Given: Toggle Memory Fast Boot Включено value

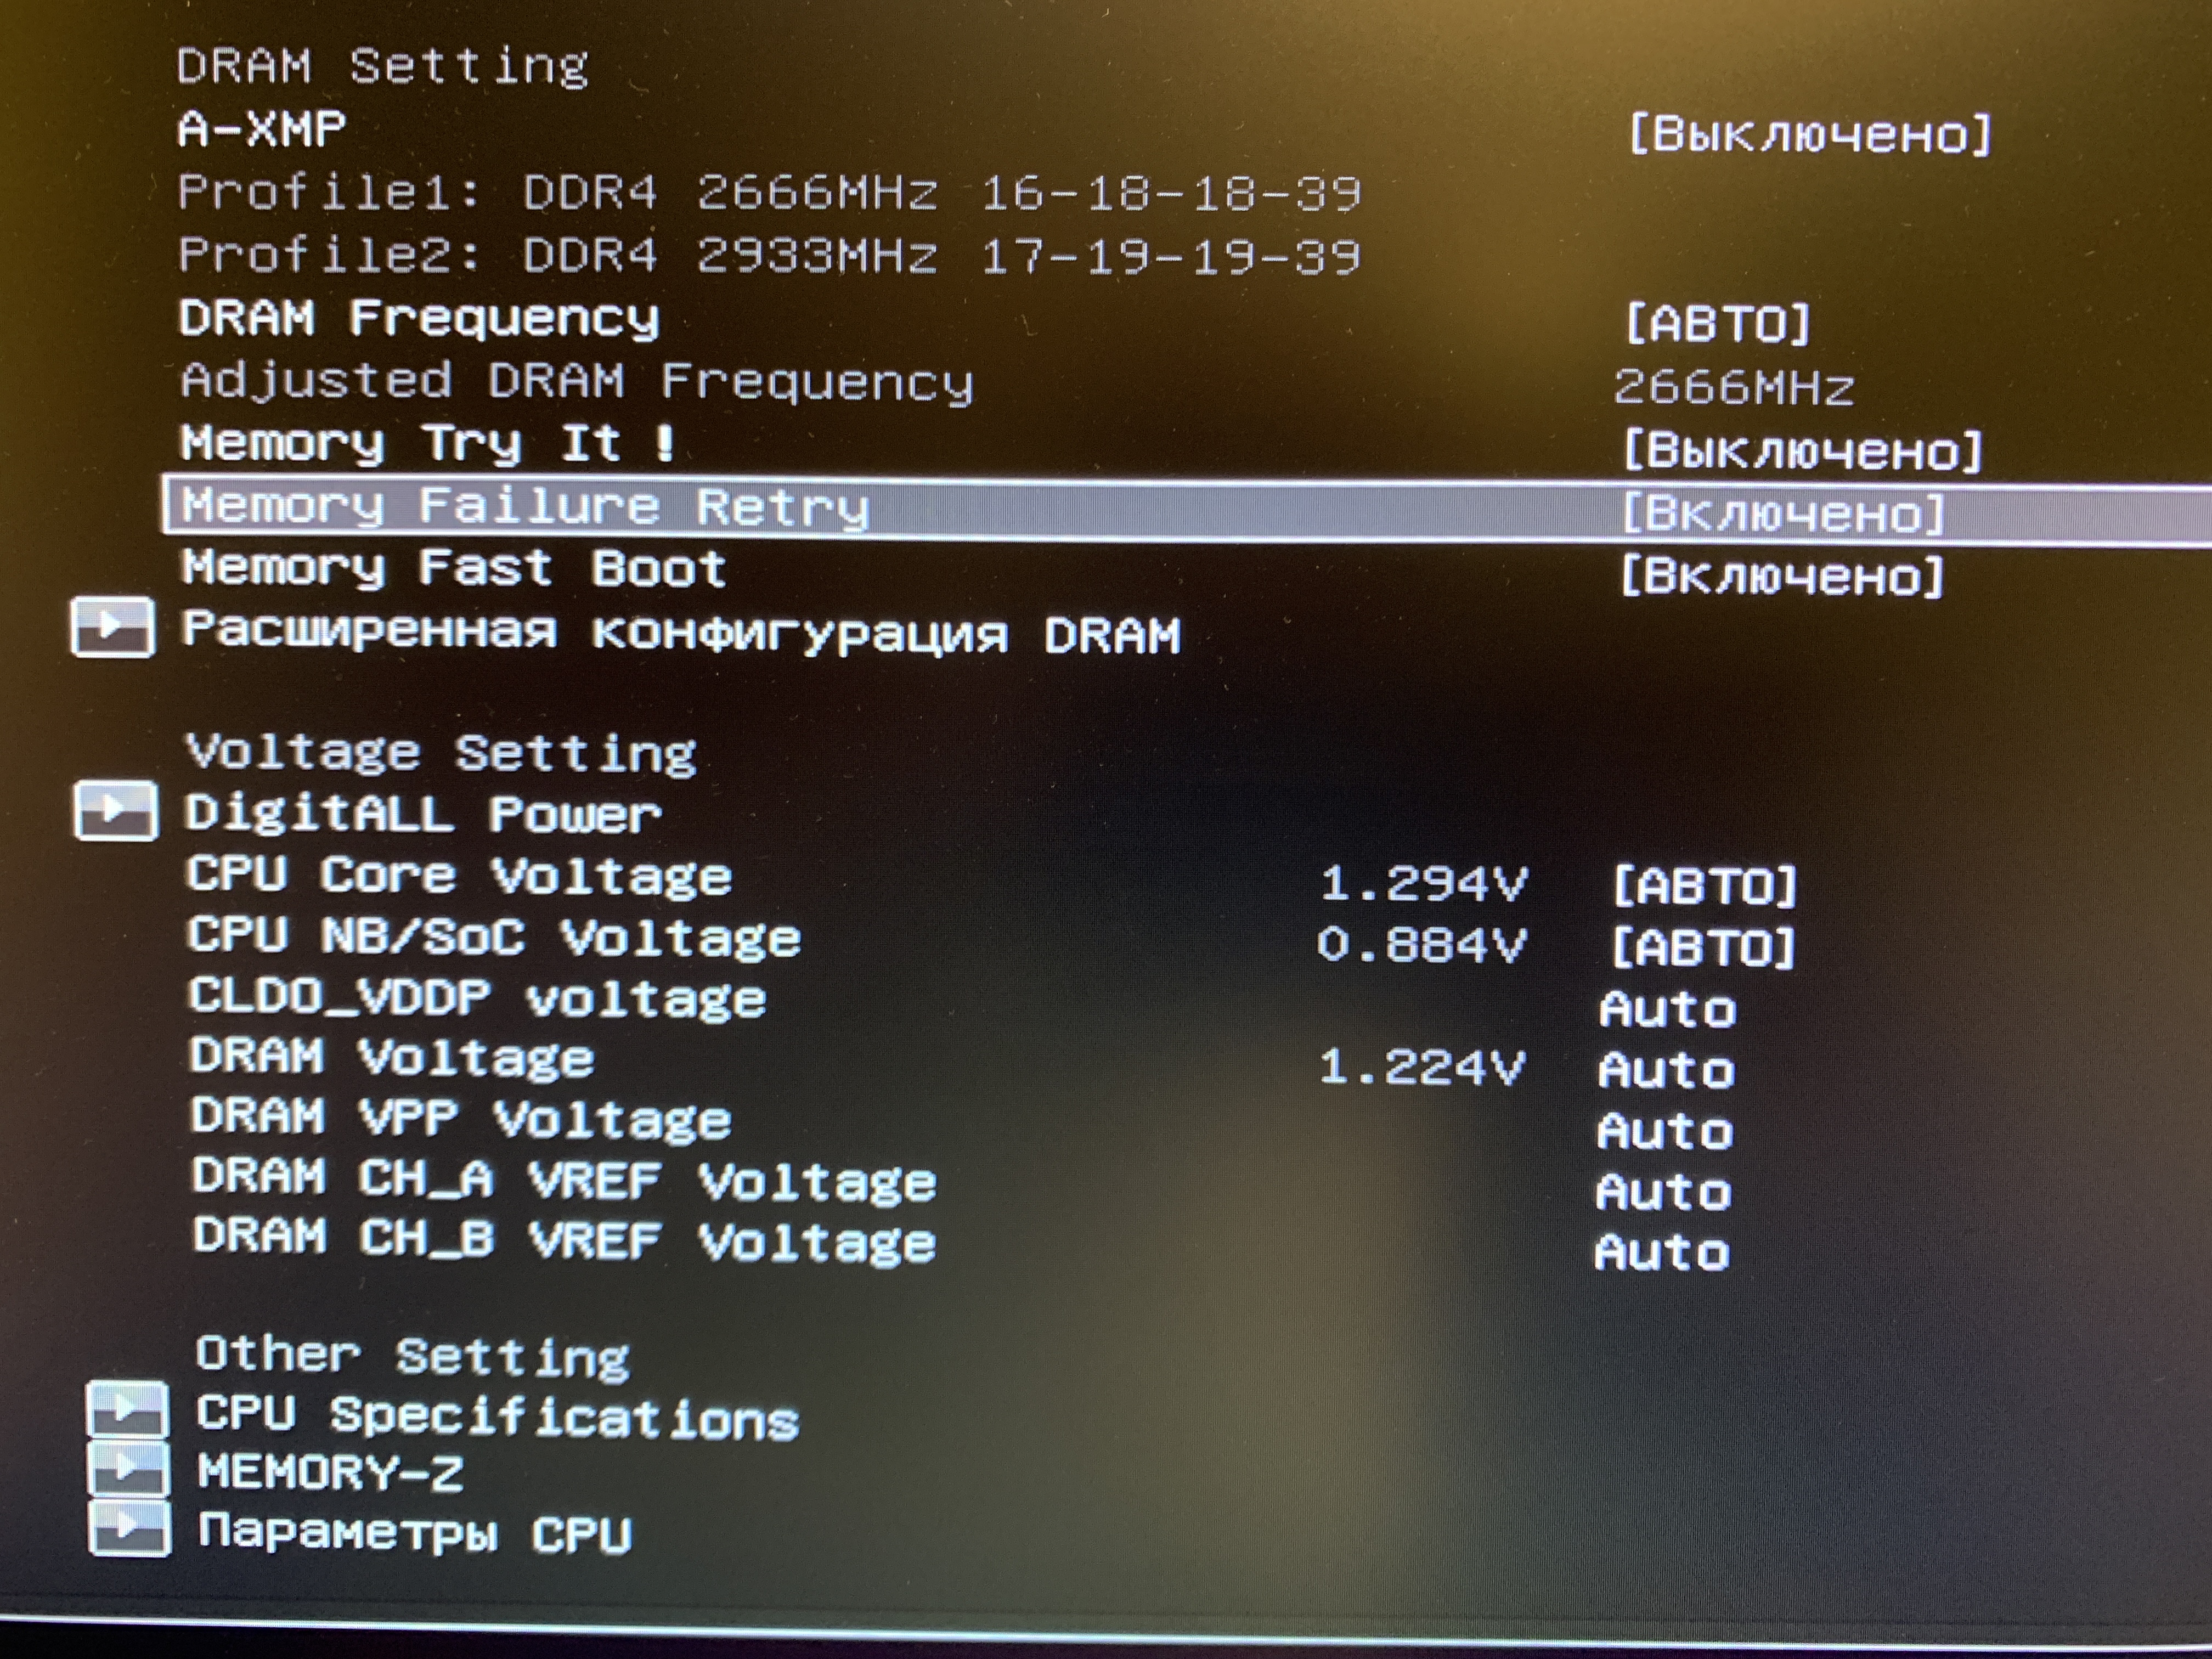Looking at the screenshot, I should point(1782,576).
